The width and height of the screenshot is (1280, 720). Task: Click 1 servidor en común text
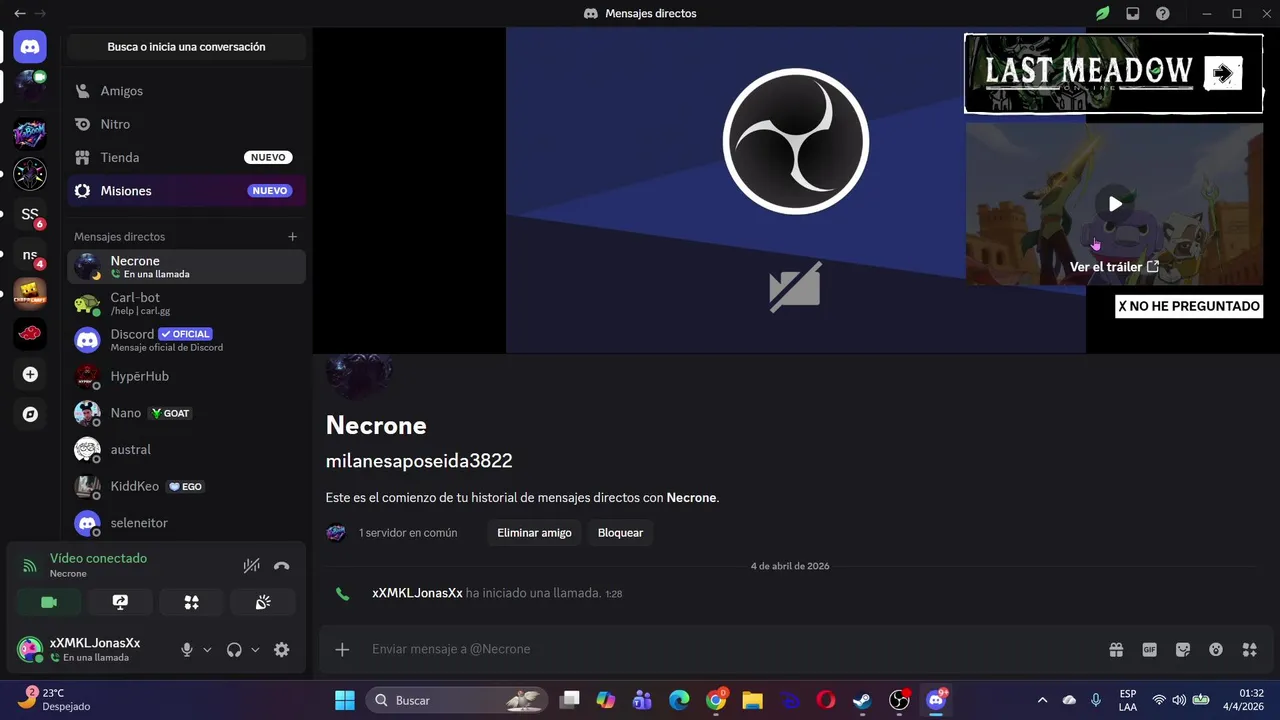coord(408,533)
